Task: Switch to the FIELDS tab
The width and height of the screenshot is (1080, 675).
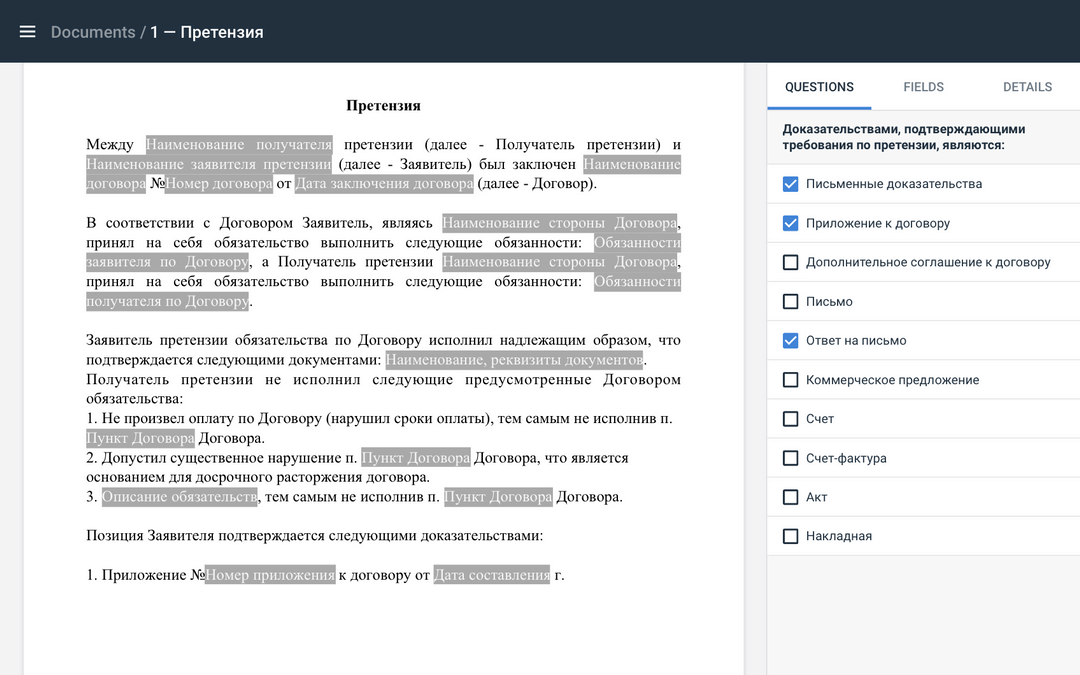Action: pyautogui.click(x=923, y=87)
